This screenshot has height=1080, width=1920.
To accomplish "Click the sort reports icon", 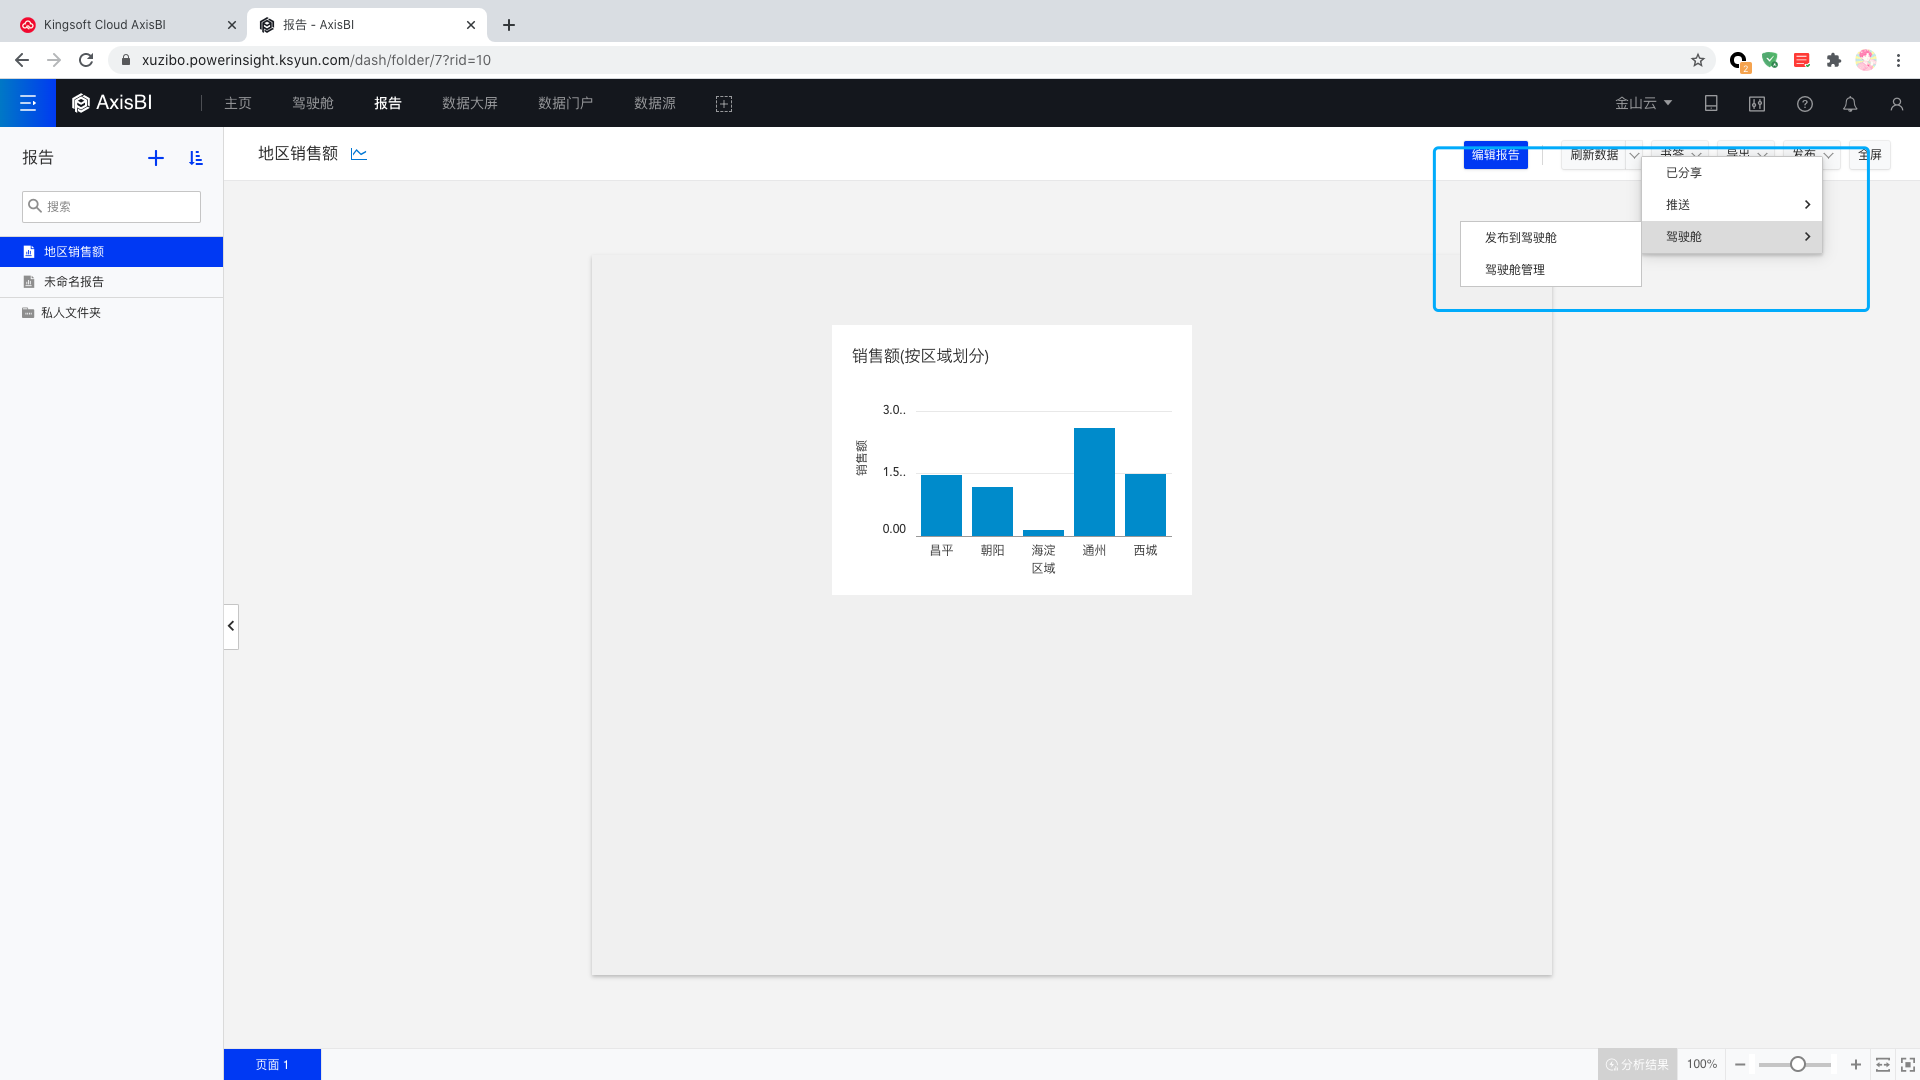I will (196, 158).
